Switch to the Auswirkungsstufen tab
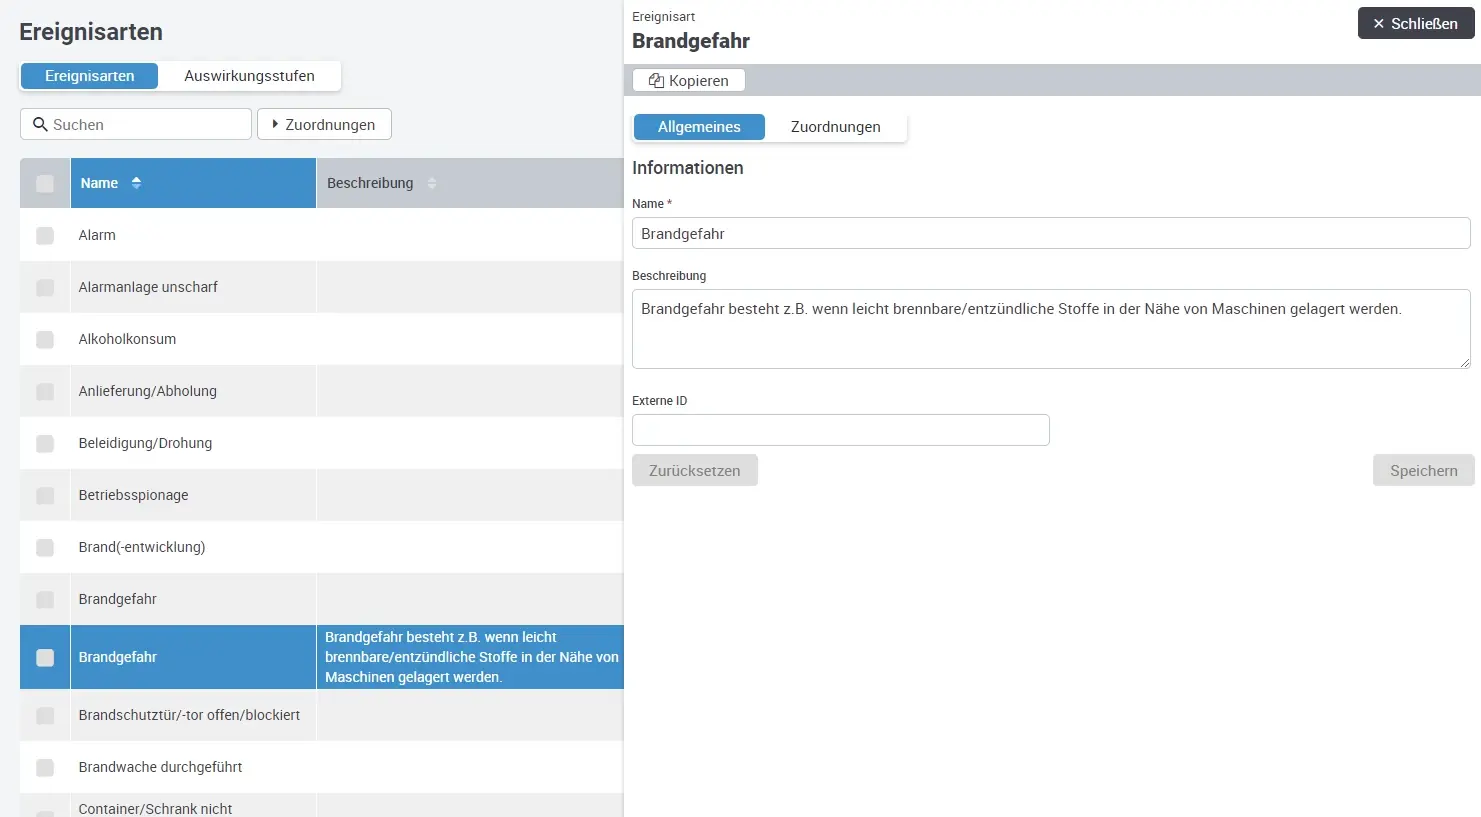The width and height of the screenshot is (1481, 817). click(x=249, y=76)
